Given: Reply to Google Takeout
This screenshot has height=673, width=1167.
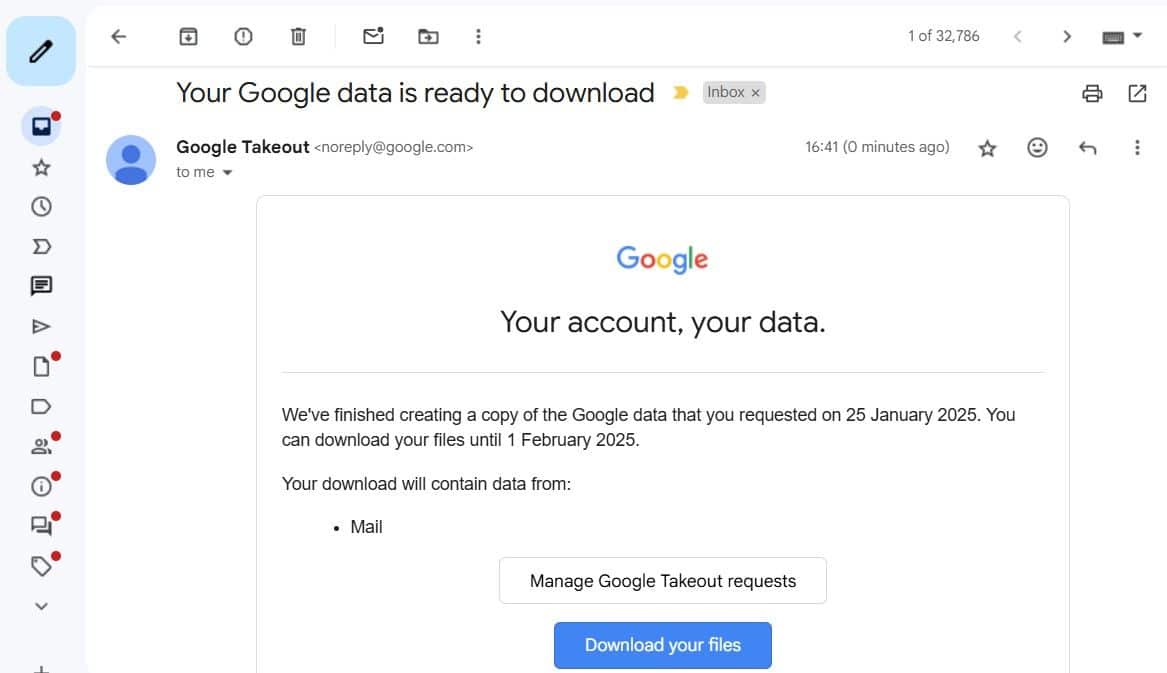Looking at the screenshot, I should click(1087, 147).
